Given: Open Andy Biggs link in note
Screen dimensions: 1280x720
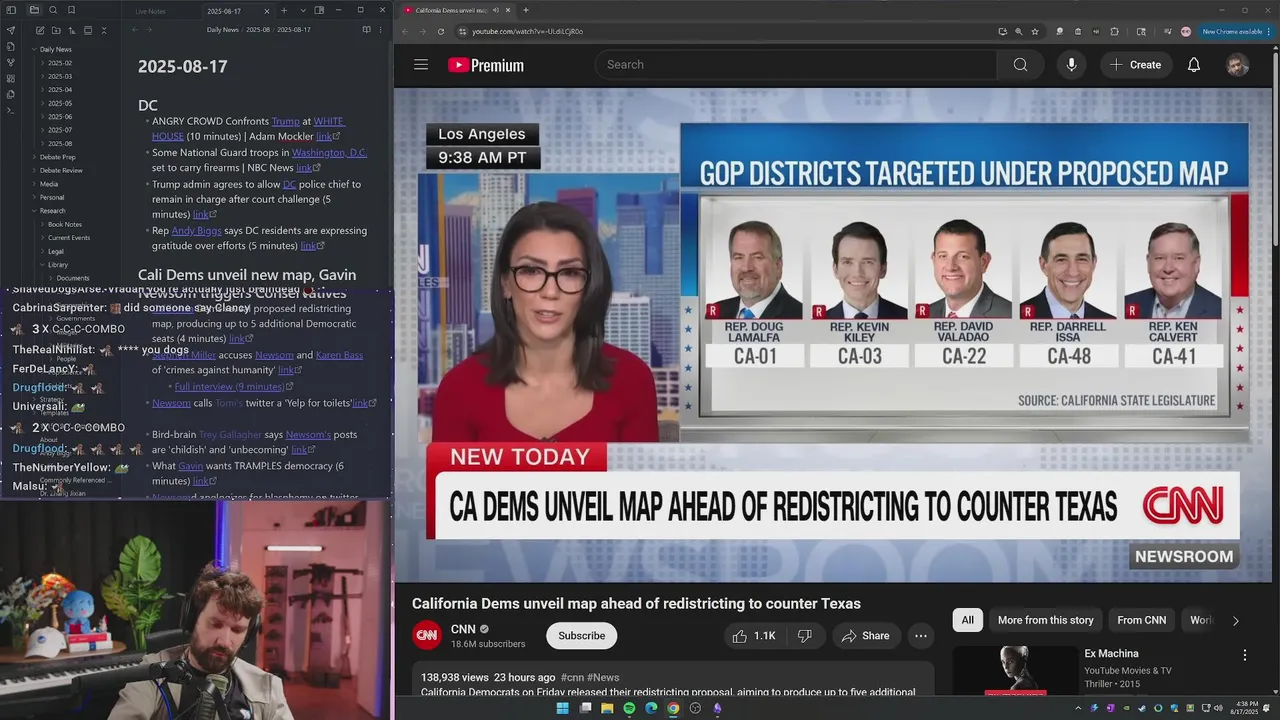Looking at the screenshot, I should click(196, 230).
